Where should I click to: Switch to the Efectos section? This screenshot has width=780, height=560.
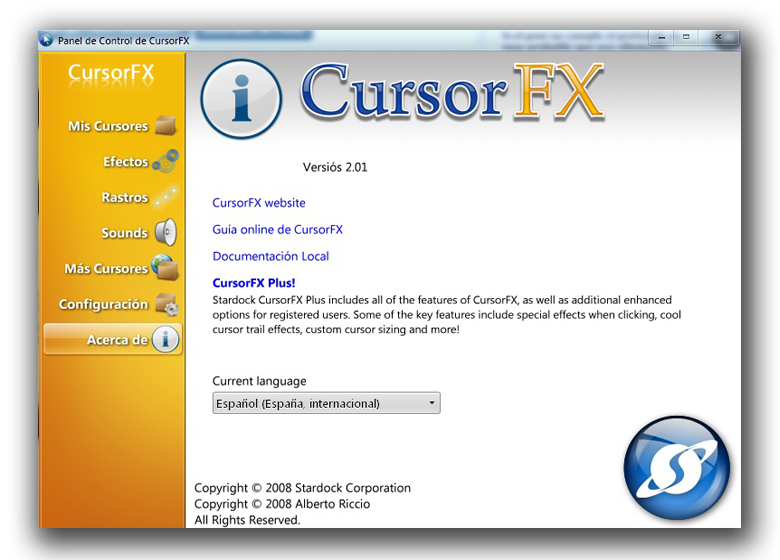112,162
